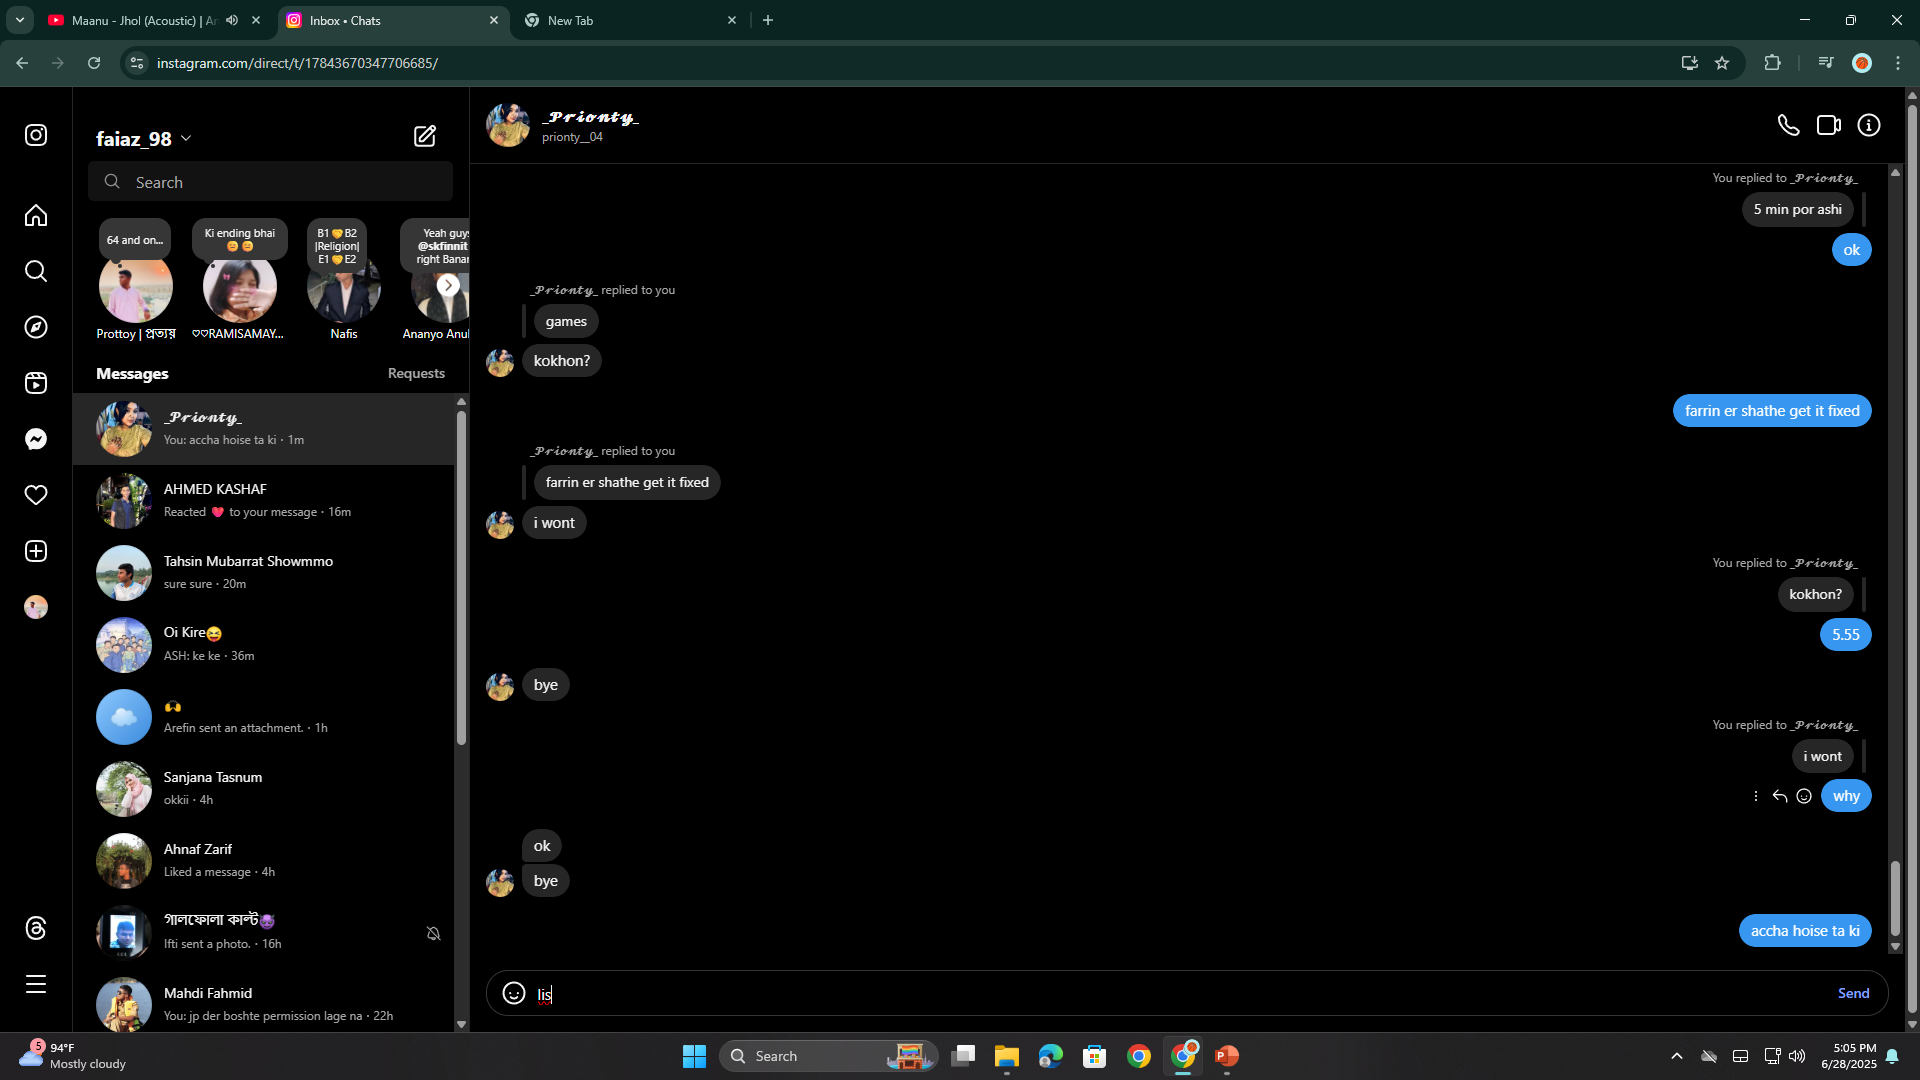Open Chrome three-dot menu
This screenshot has width=1920, height=1080.
click(x=1898, y=63)
